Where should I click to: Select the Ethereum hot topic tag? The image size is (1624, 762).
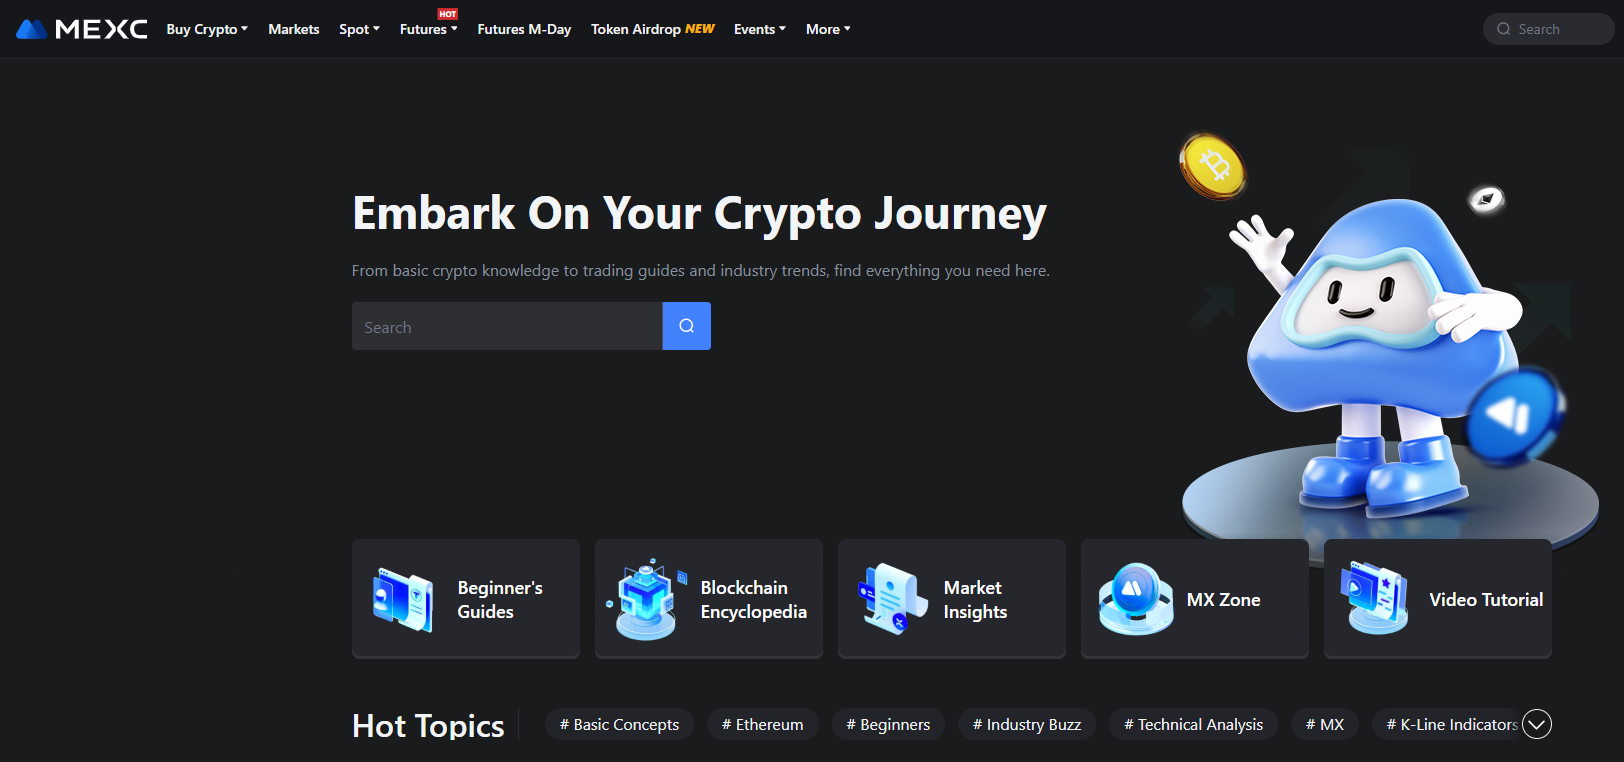[x=762, y=724]
